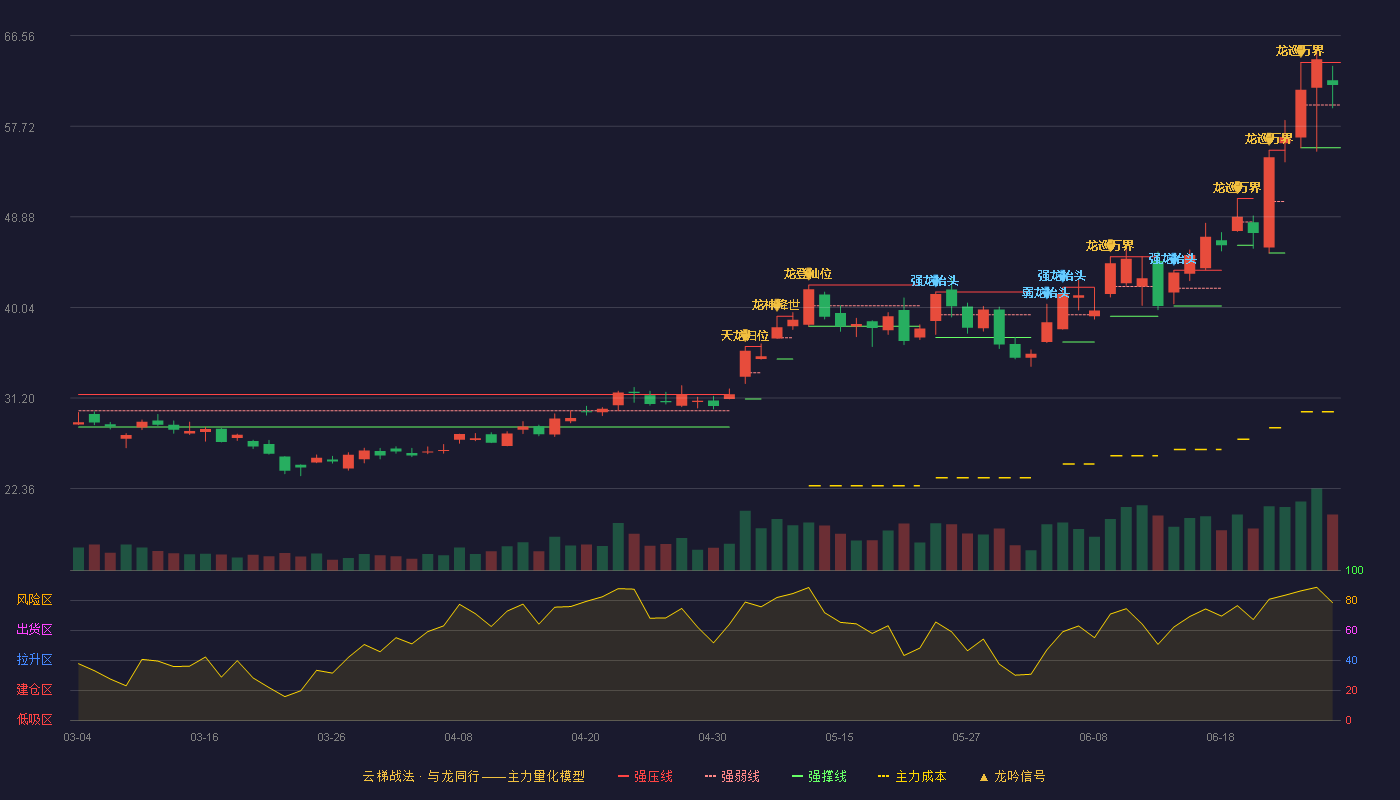Click the magenta 60 indicator scale label

(x=1351, y=630)
